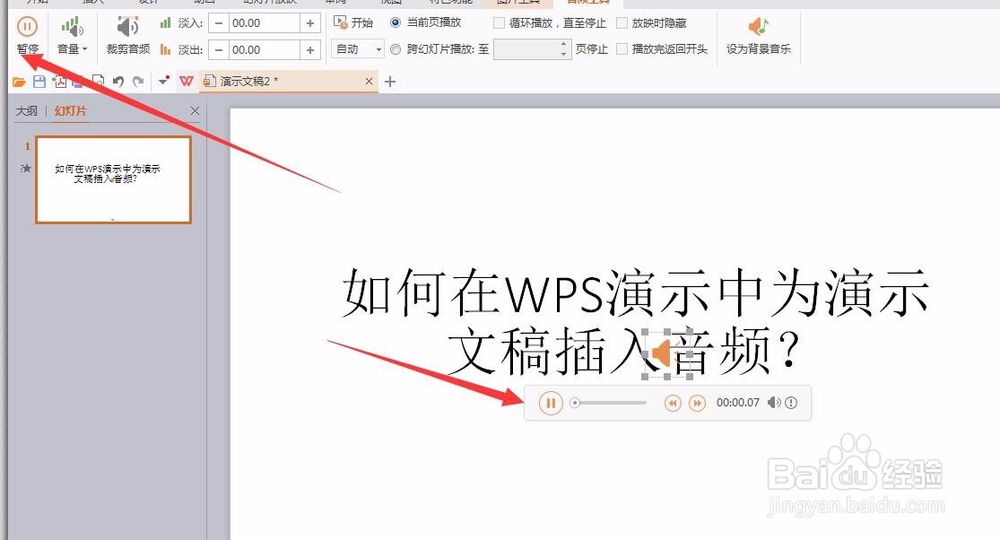Enable 循环播放，直至停止 checkbox

[x=499, y=23]
